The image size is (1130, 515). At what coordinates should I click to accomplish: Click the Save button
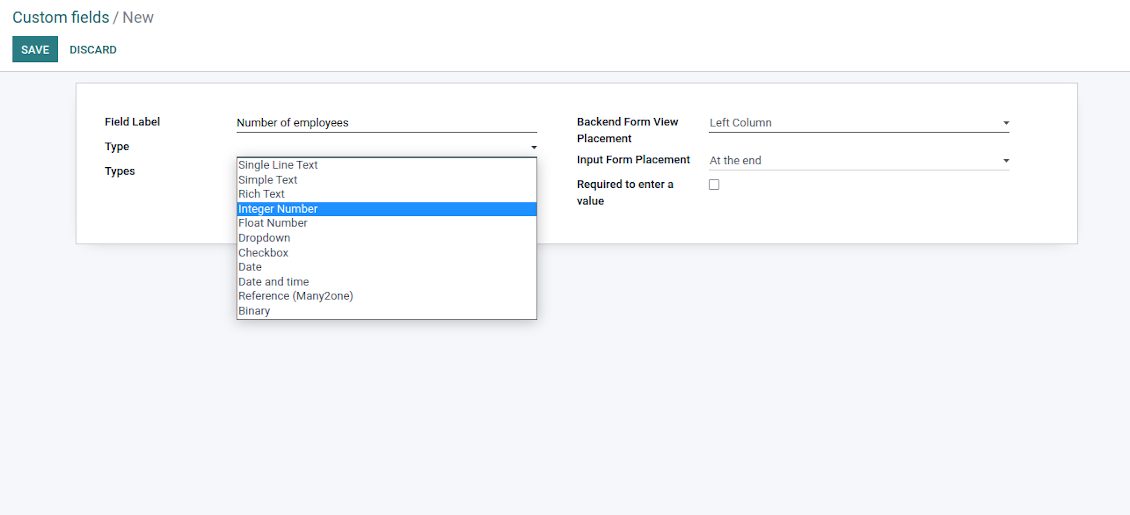[x=35, y=50]
